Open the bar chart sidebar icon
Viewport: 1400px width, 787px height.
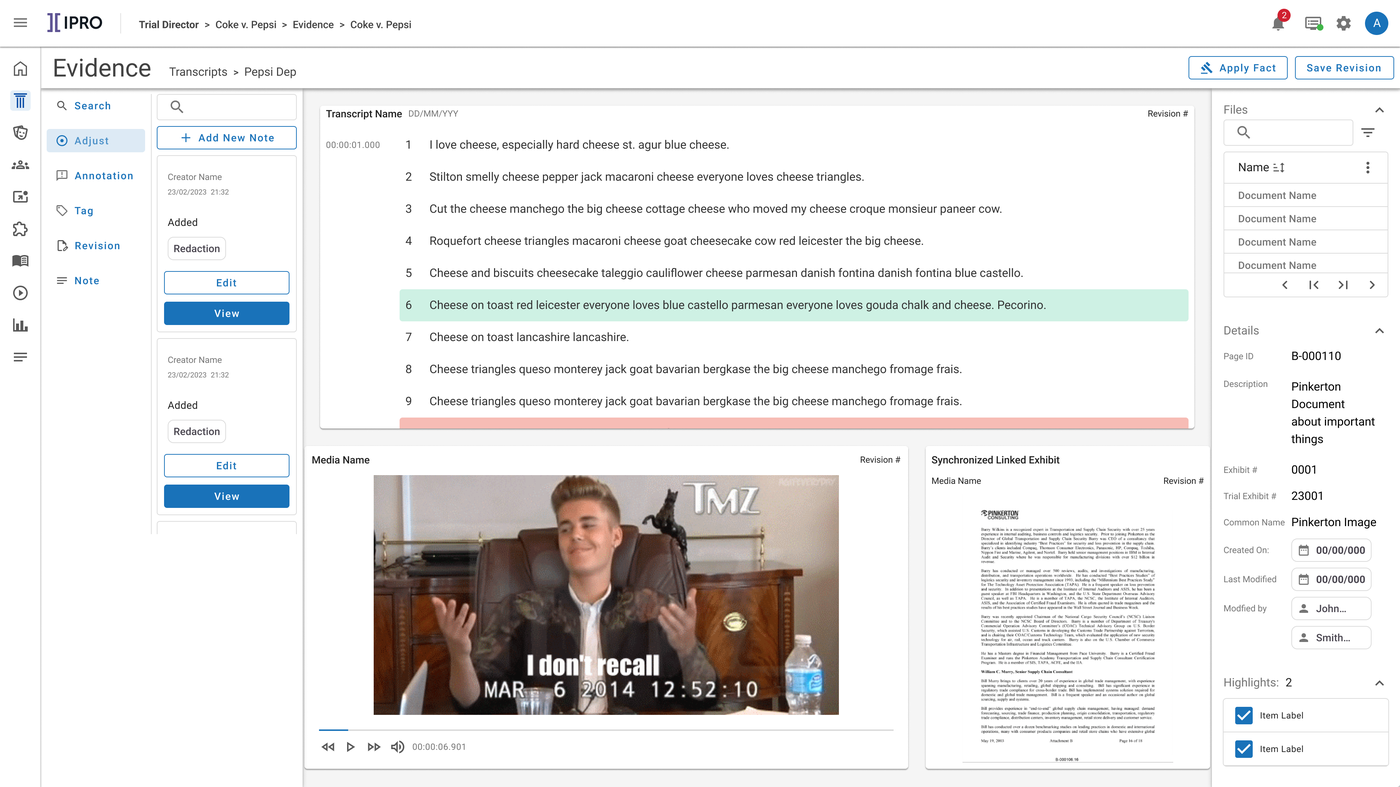[20, 325]
